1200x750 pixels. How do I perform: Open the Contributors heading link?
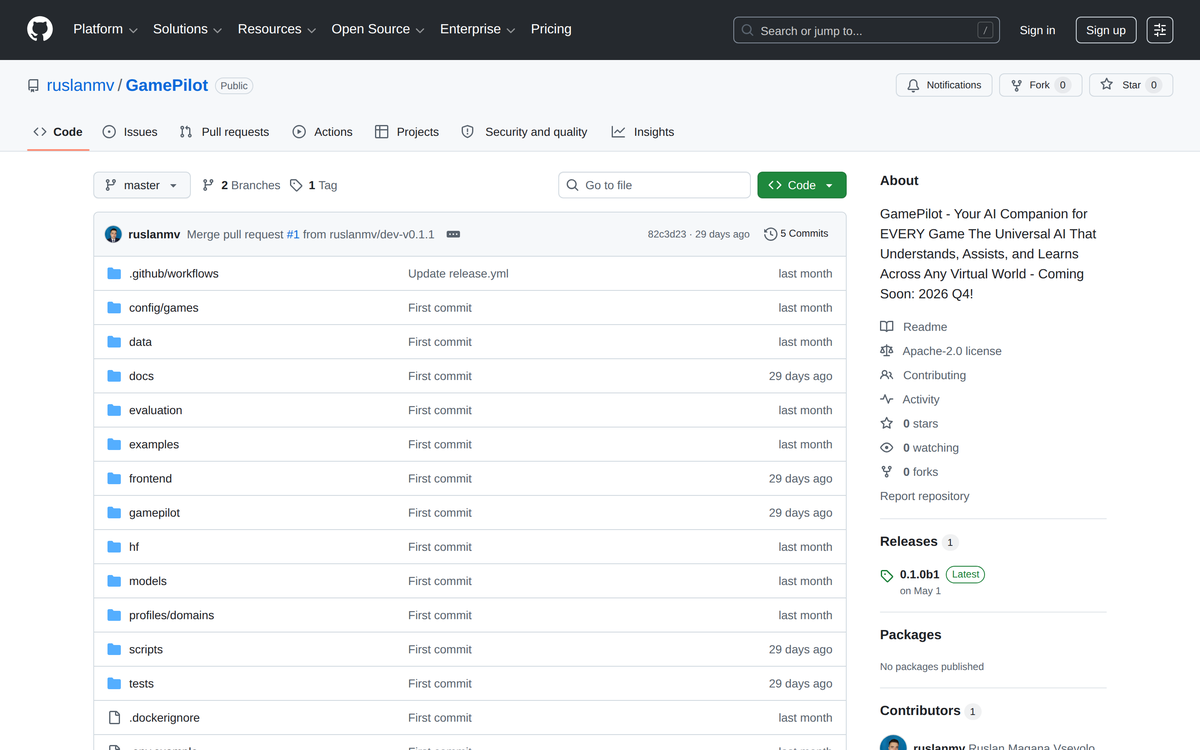click(930, 711)
